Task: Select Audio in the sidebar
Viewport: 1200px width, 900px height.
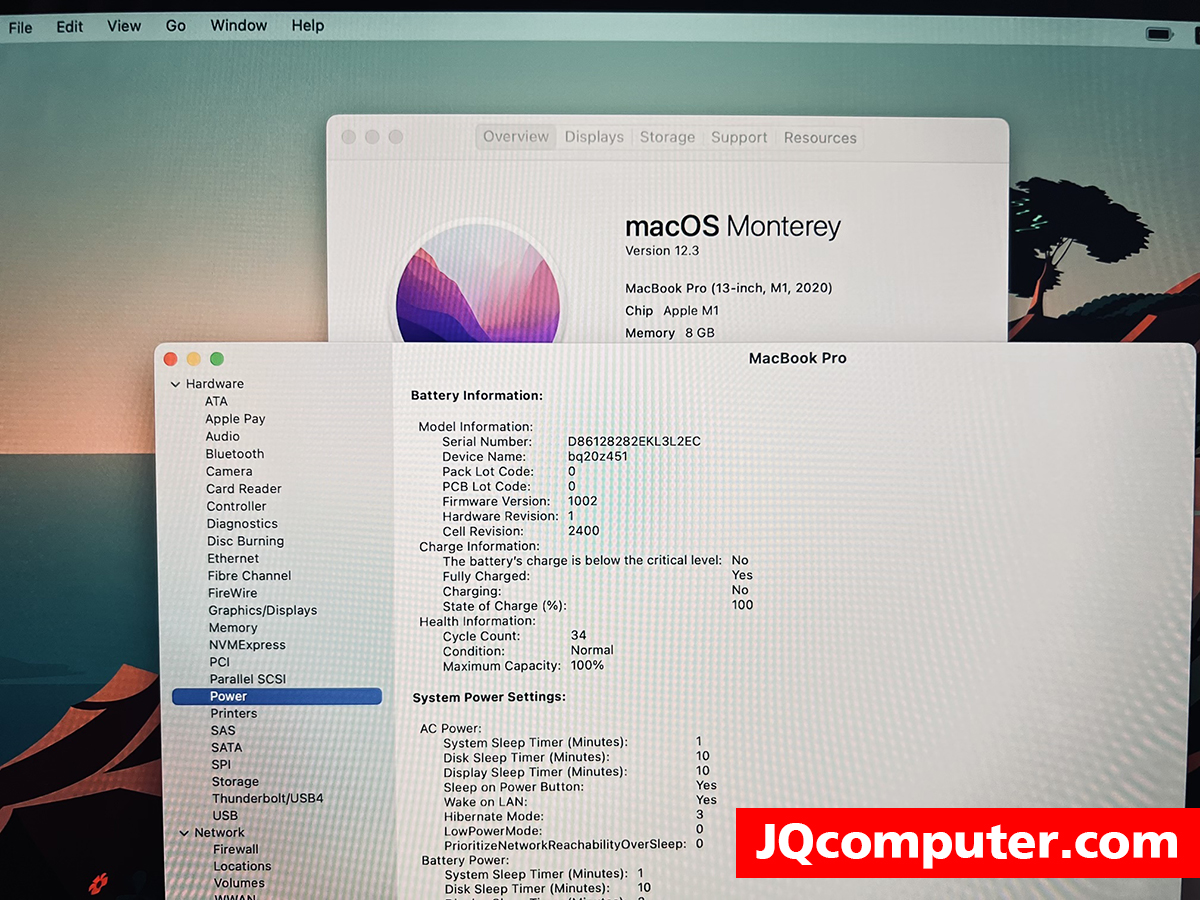Action: [223, 436]
